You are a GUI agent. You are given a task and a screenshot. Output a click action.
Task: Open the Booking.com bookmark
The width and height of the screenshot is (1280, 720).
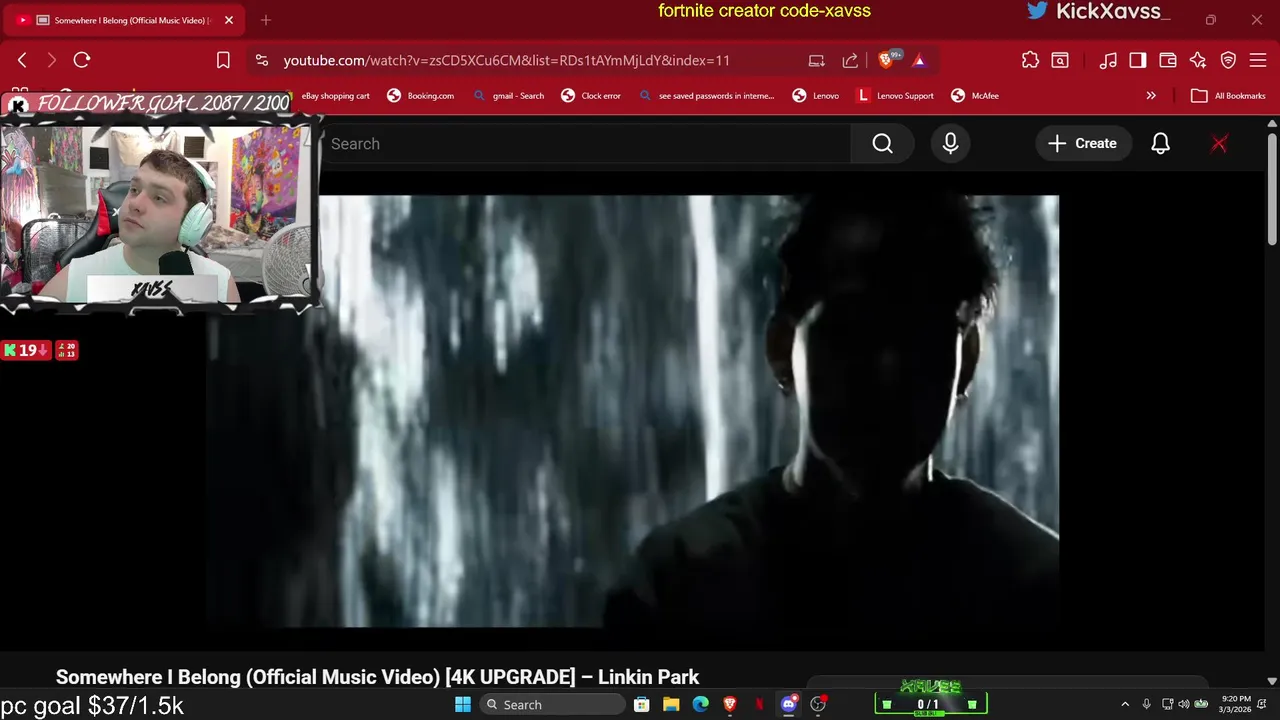click(x=421, y=96)
